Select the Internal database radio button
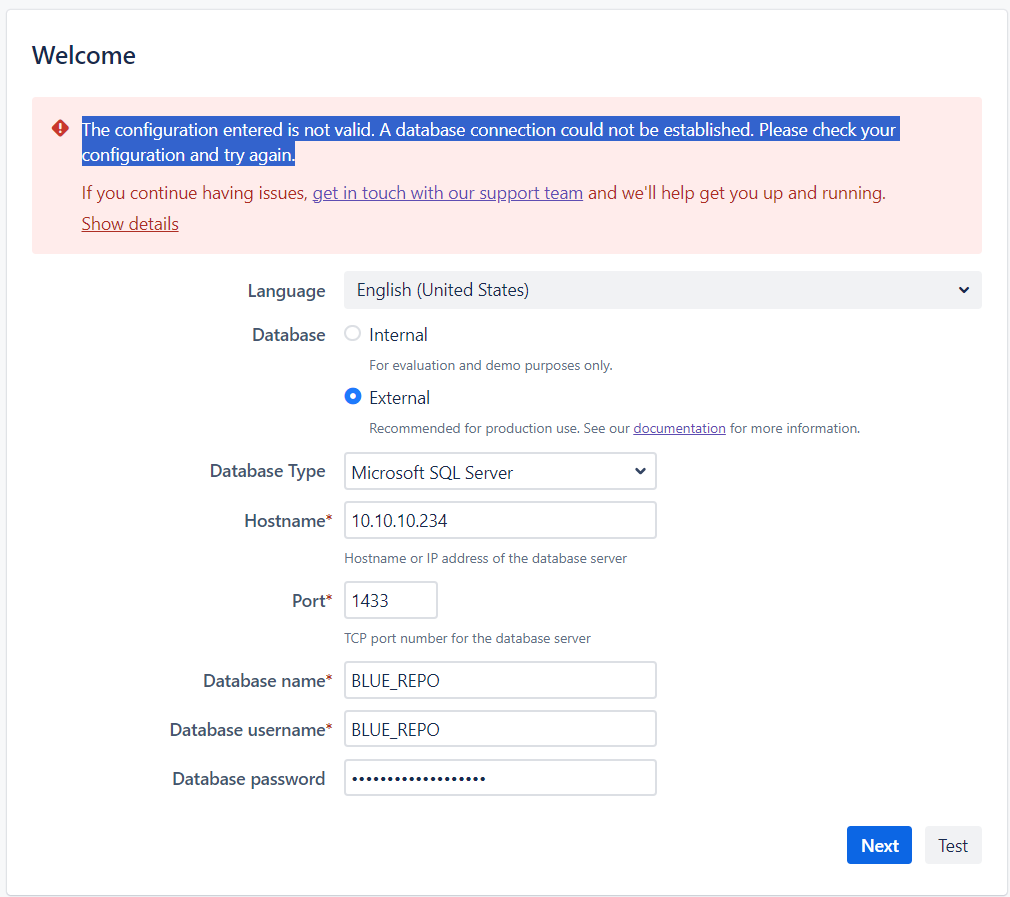The width and height of the screenshot is (1010, 897). pyautogui.click(x=352, y=334)
